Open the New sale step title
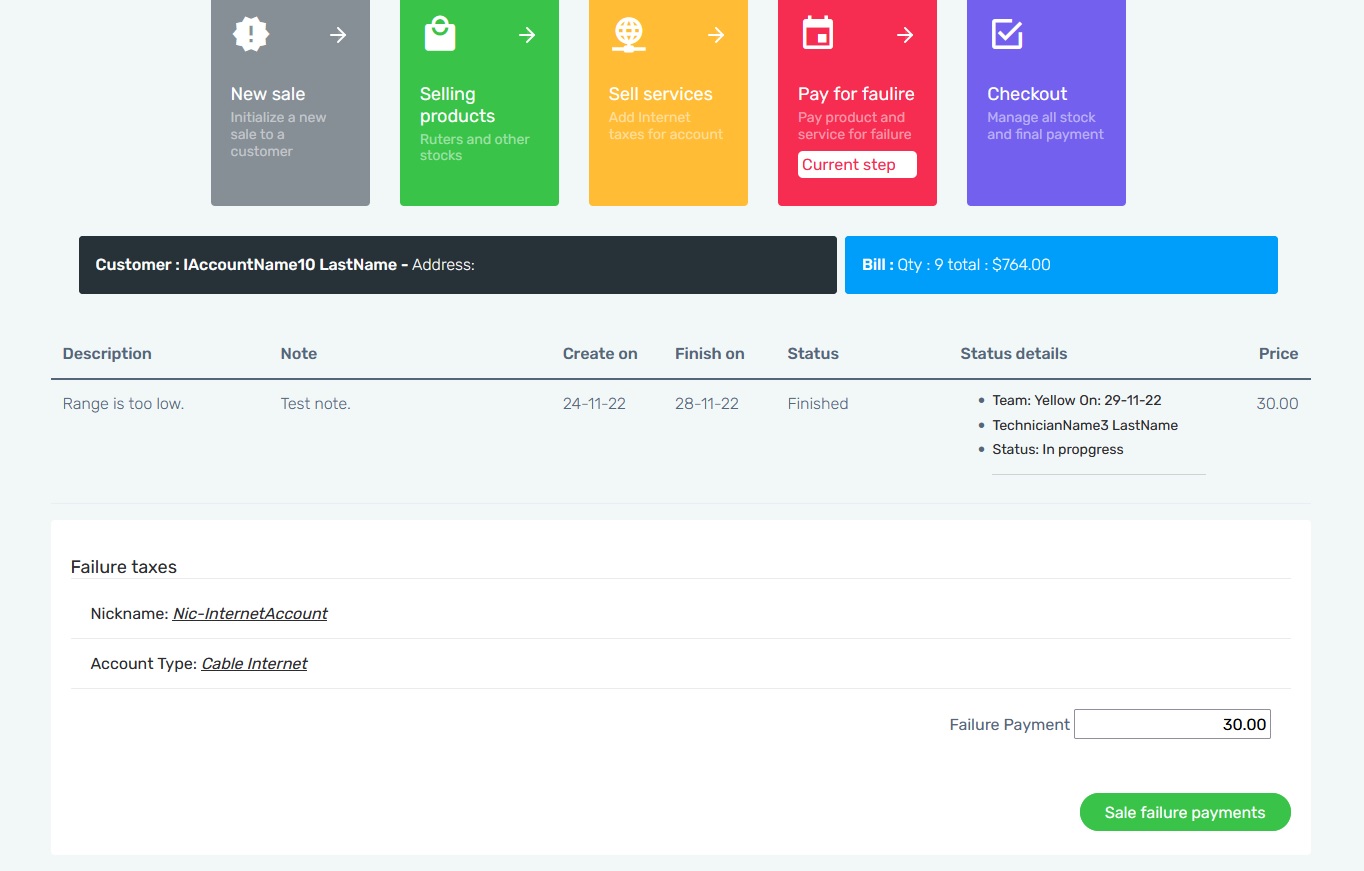The width and height of the screenshot is (1364, 871). (268, 94)
